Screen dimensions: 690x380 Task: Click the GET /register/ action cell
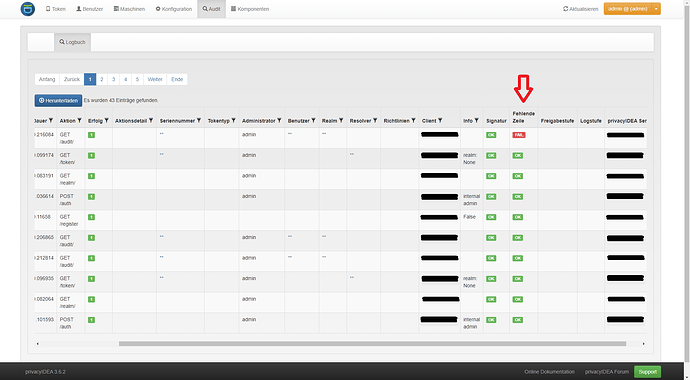click(69, 220)
